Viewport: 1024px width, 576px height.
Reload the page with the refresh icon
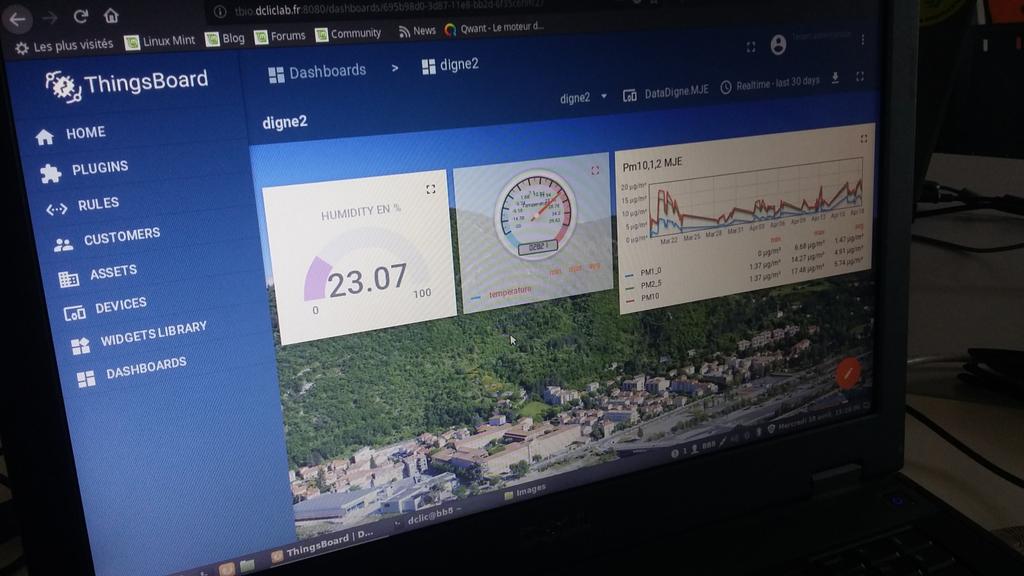pos(80,16)
